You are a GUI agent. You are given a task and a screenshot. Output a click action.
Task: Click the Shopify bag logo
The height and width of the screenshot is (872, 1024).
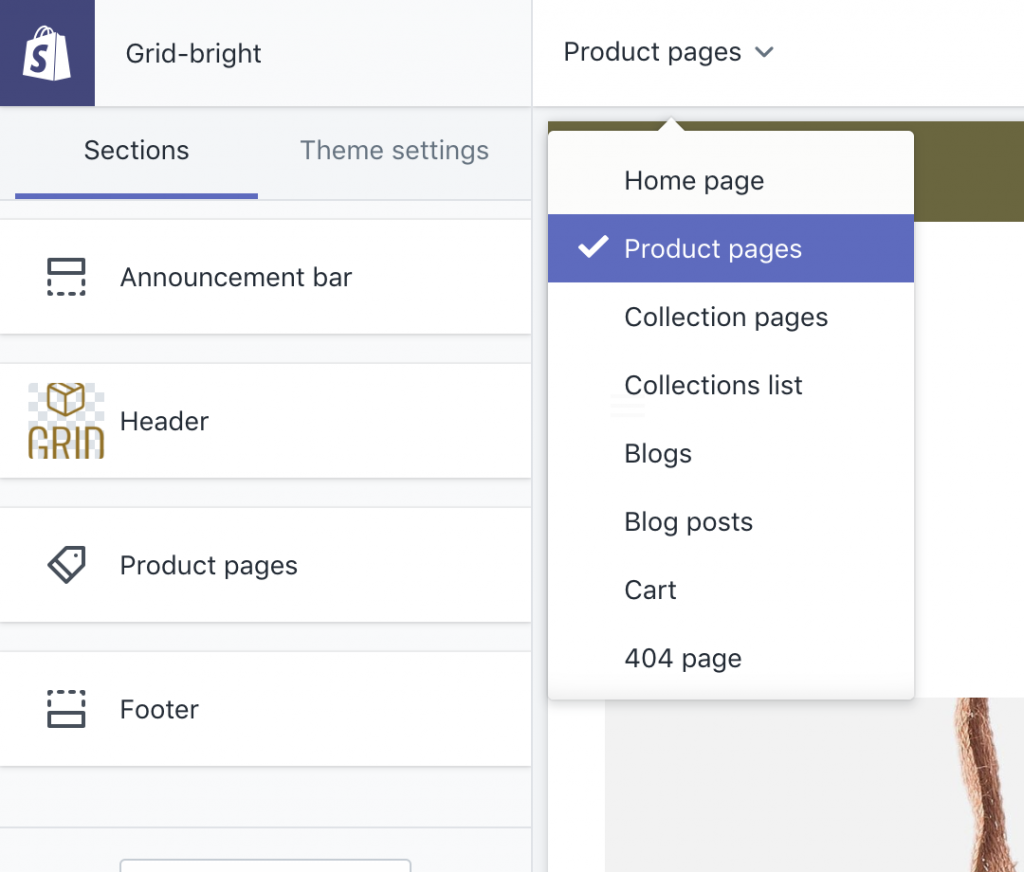tap(47, 53)
